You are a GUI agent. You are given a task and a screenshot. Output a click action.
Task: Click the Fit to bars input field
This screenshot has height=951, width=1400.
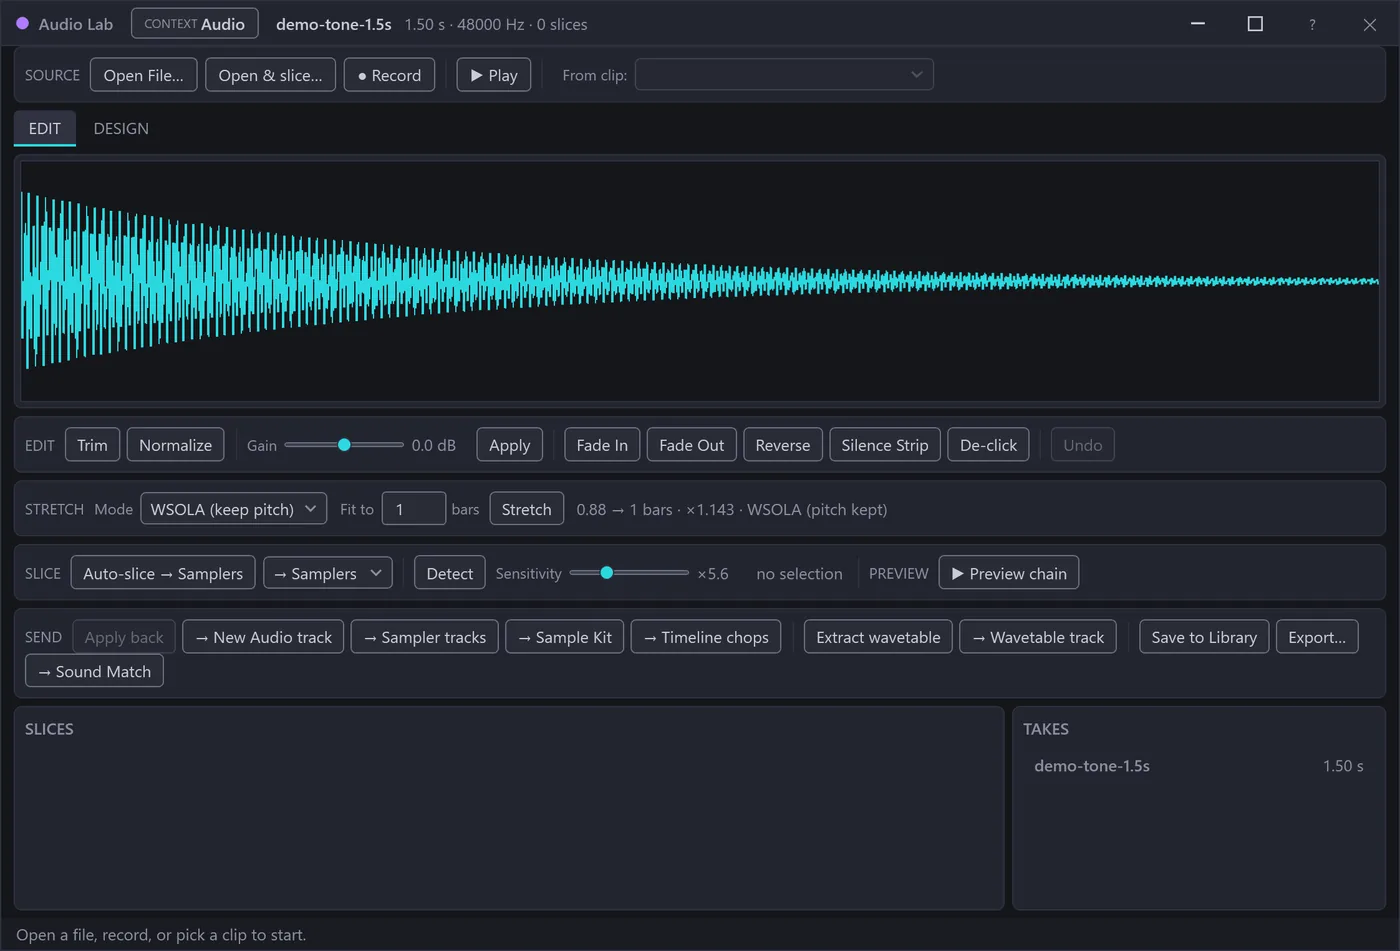413,509
